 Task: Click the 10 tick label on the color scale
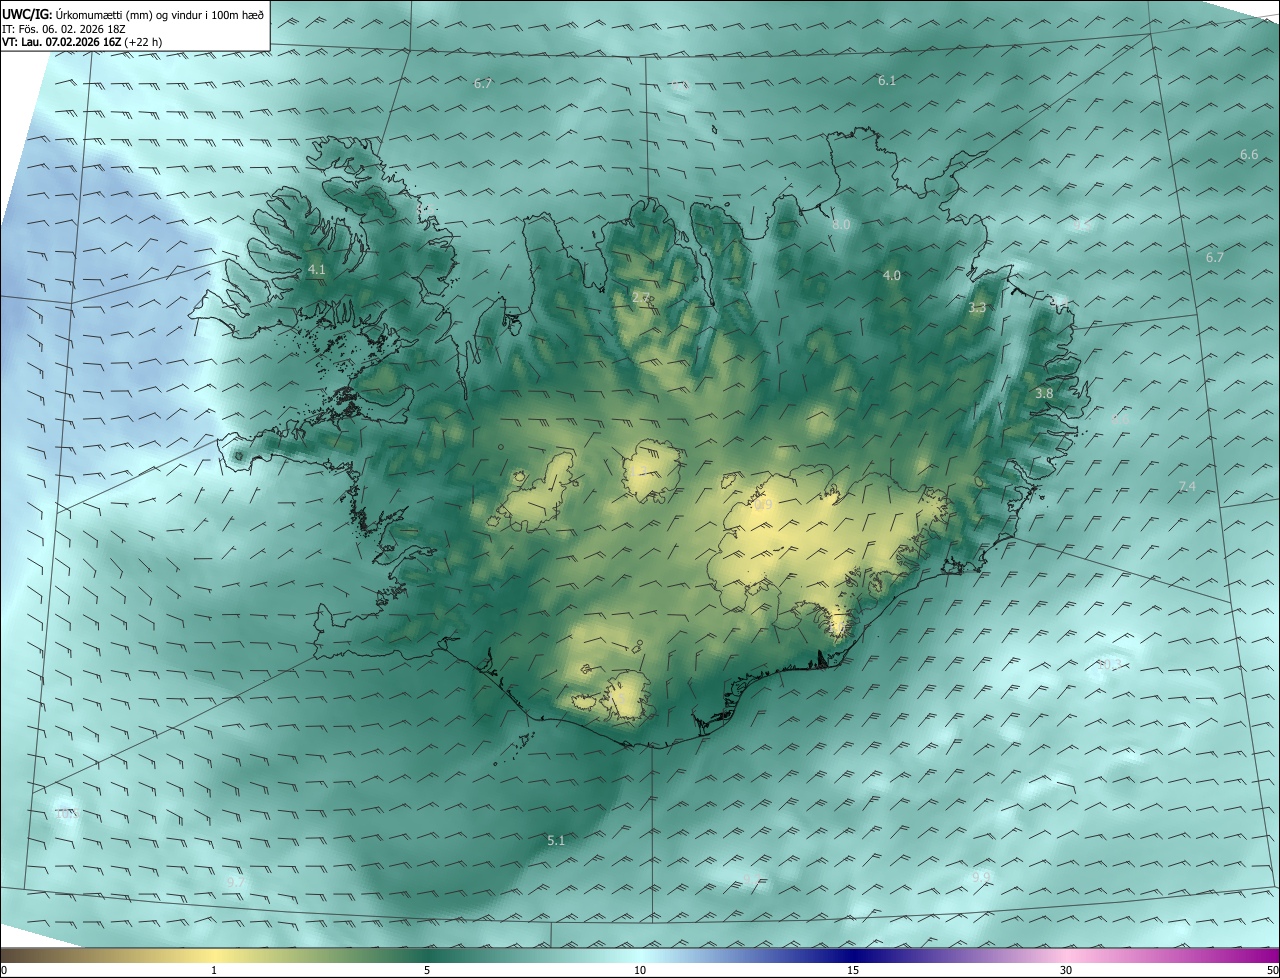pyautogui.click(x=640, y=970)
